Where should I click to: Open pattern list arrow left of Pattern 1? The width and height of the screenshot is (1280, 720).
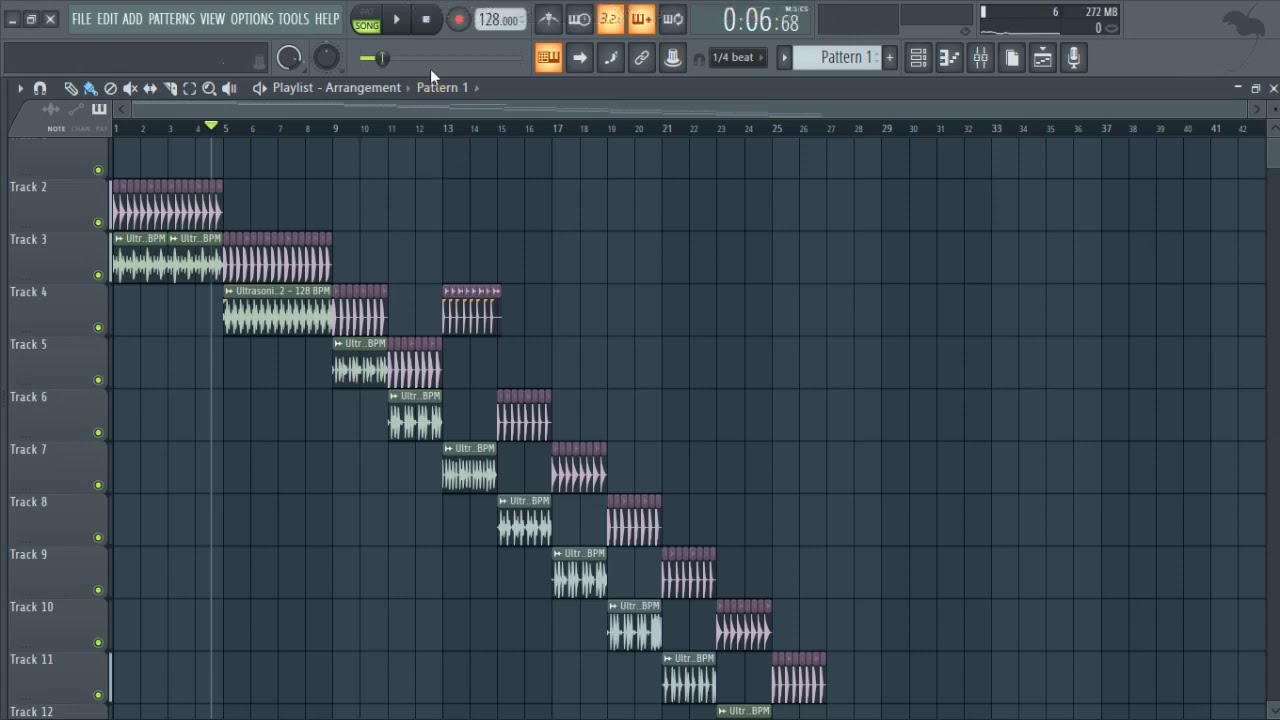pyautogui.click(x=784, y=58)
